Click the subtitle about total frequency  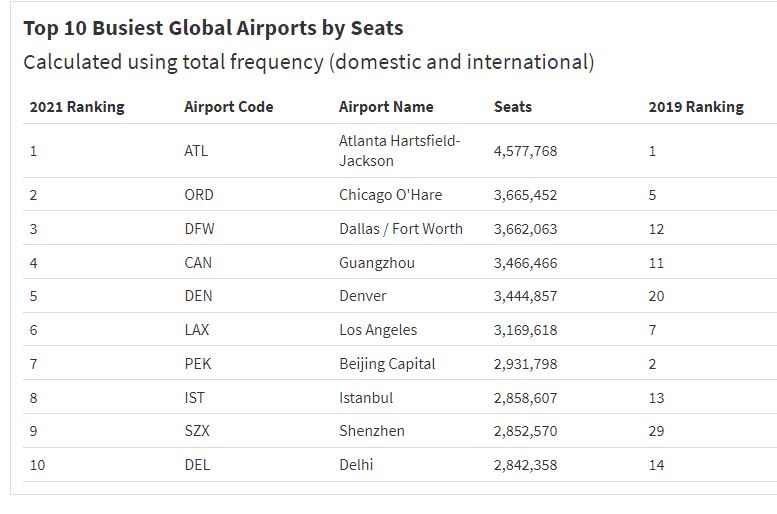[309, 62]
